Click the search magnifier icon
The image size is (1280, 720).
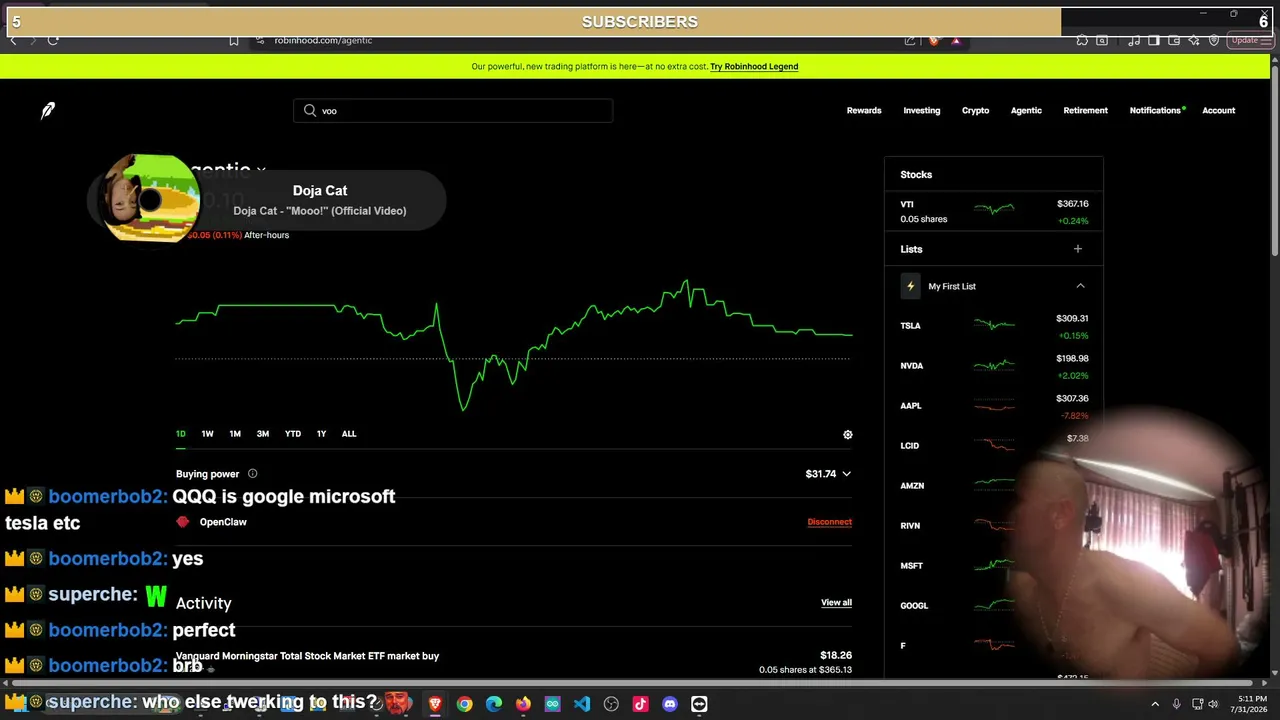point(310,110)
